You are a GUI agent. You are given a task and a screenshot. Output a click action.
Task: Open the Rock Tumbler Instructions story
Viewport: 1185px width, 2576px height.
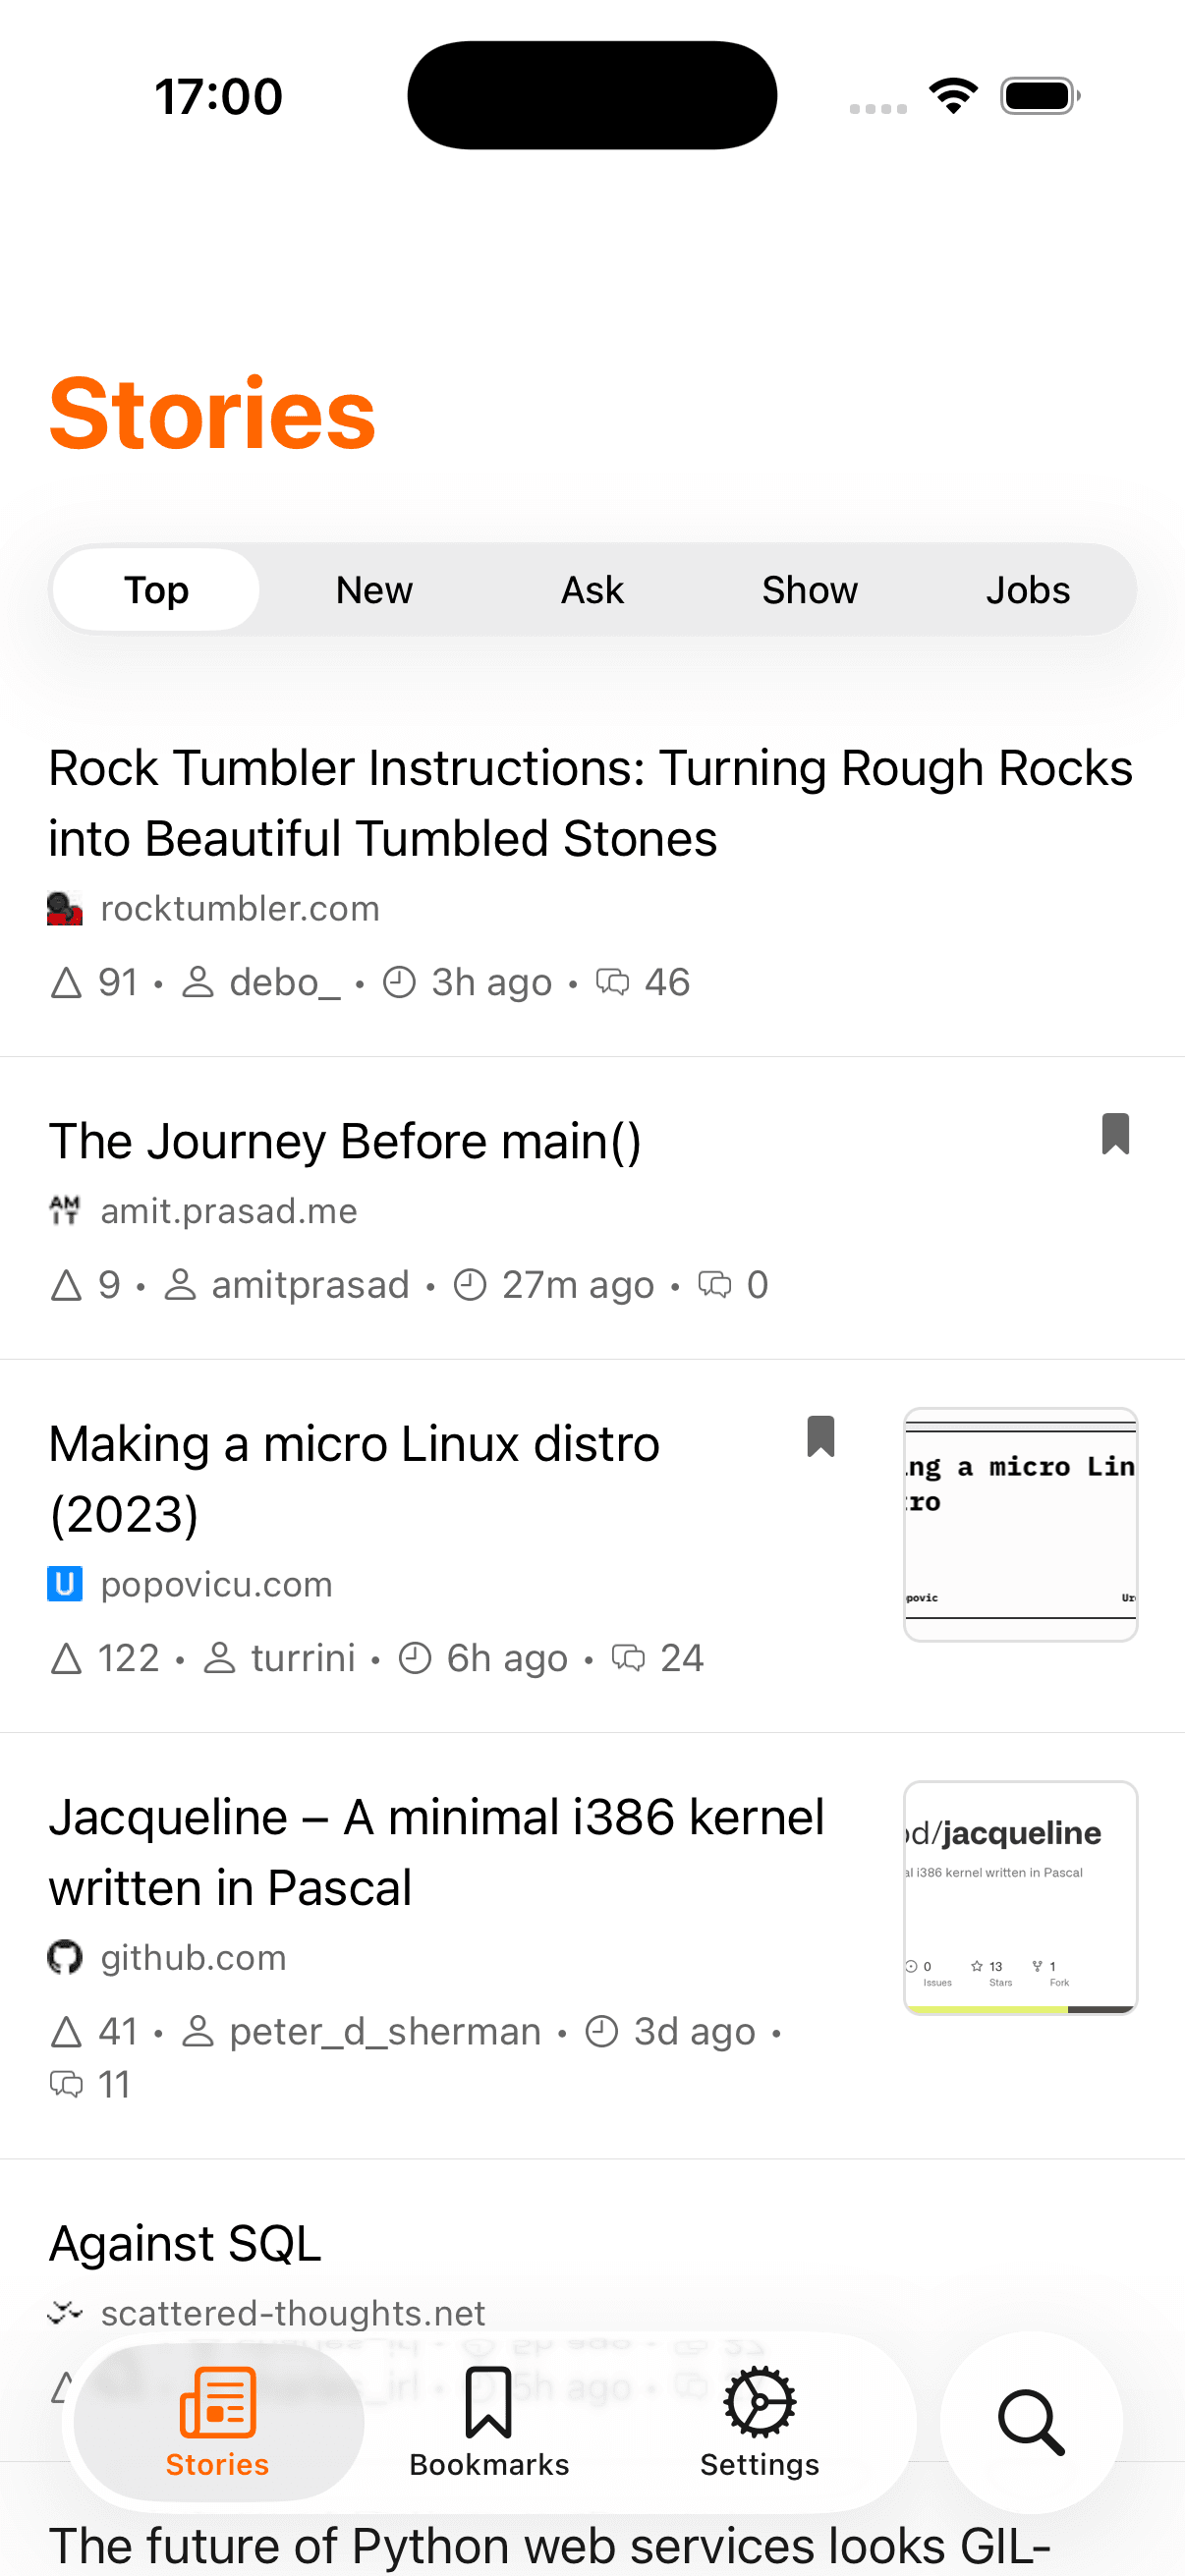point(590,802)
